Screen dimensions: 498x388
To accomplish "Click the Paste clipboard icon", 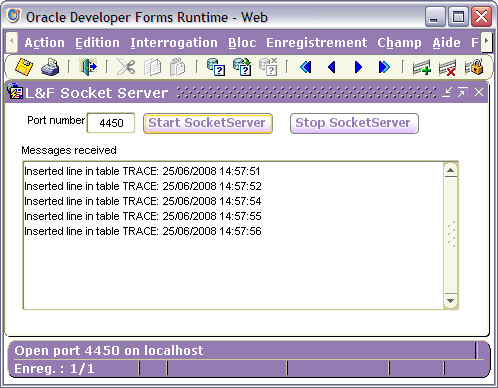I will point(177,67).
